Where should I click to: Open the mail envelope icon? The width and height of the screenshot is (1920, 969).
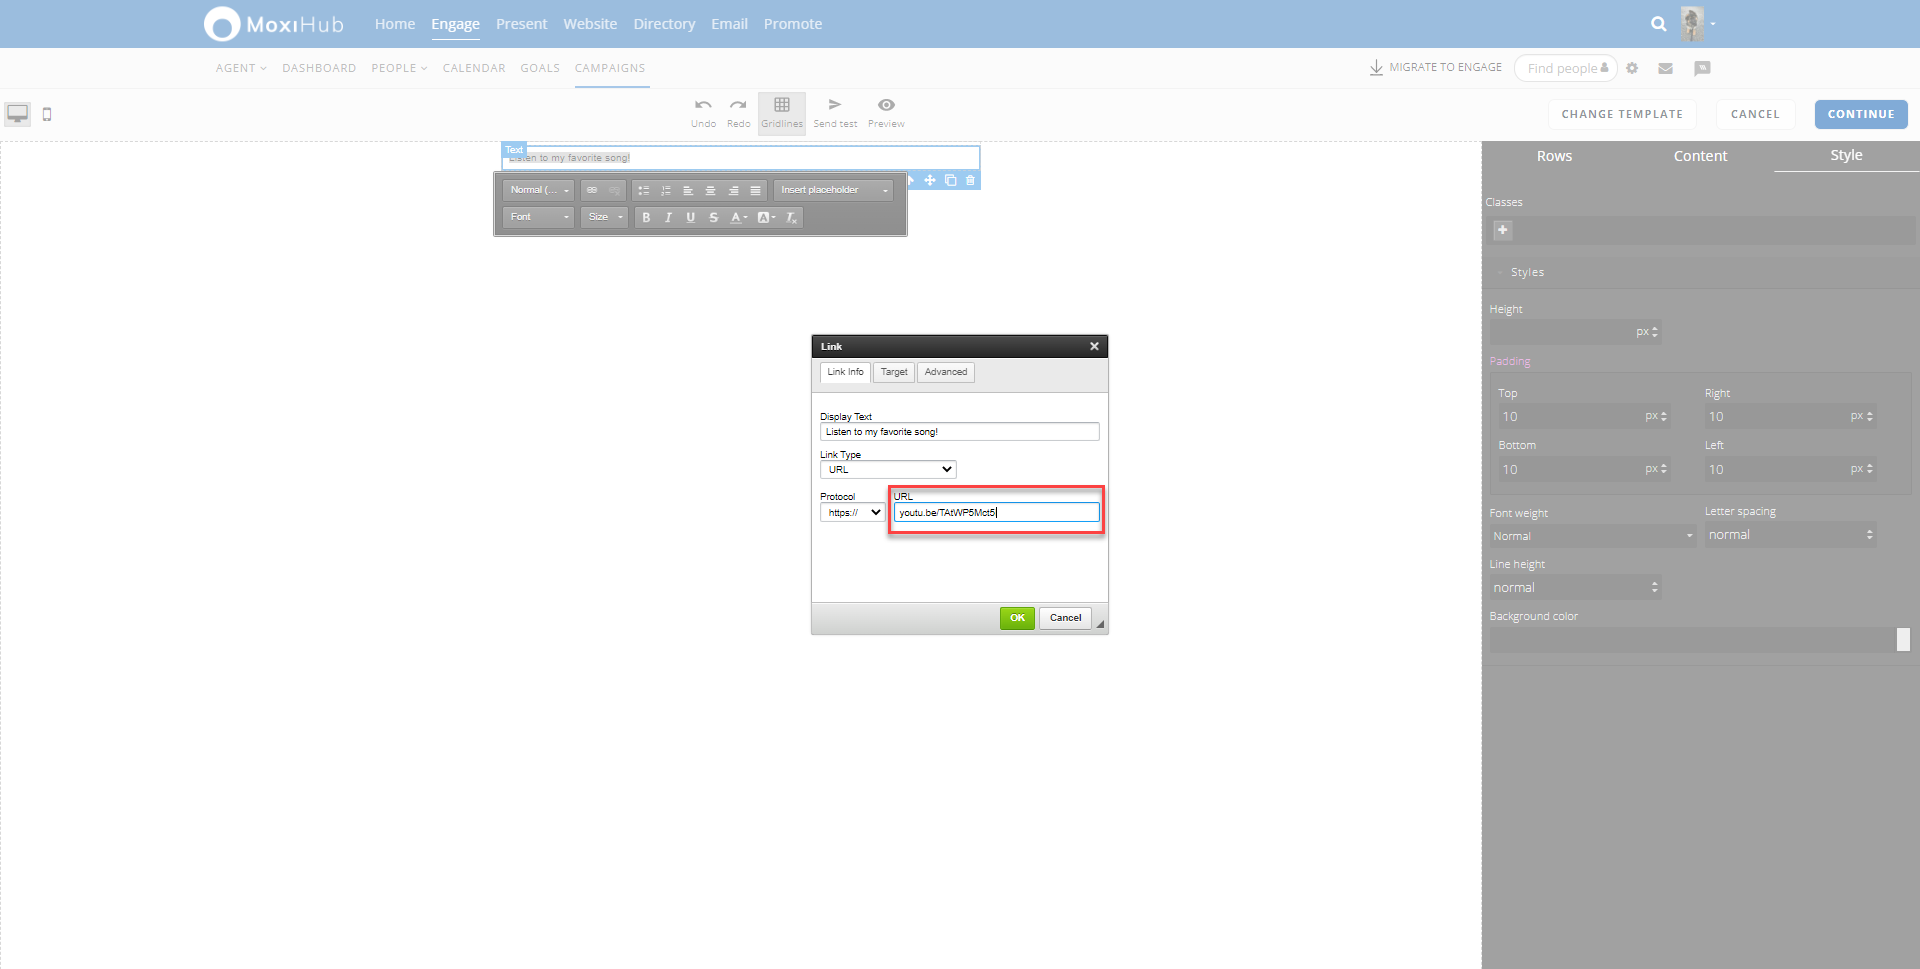[x=1665, y=68]
